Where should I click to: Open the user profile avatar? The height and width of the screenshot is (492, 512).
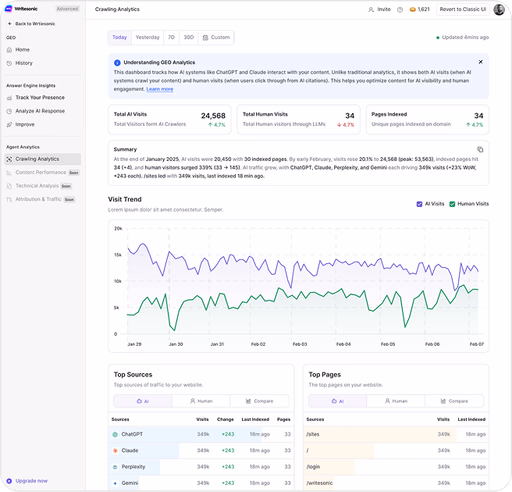pyautogui.click(x=499, y=9)
